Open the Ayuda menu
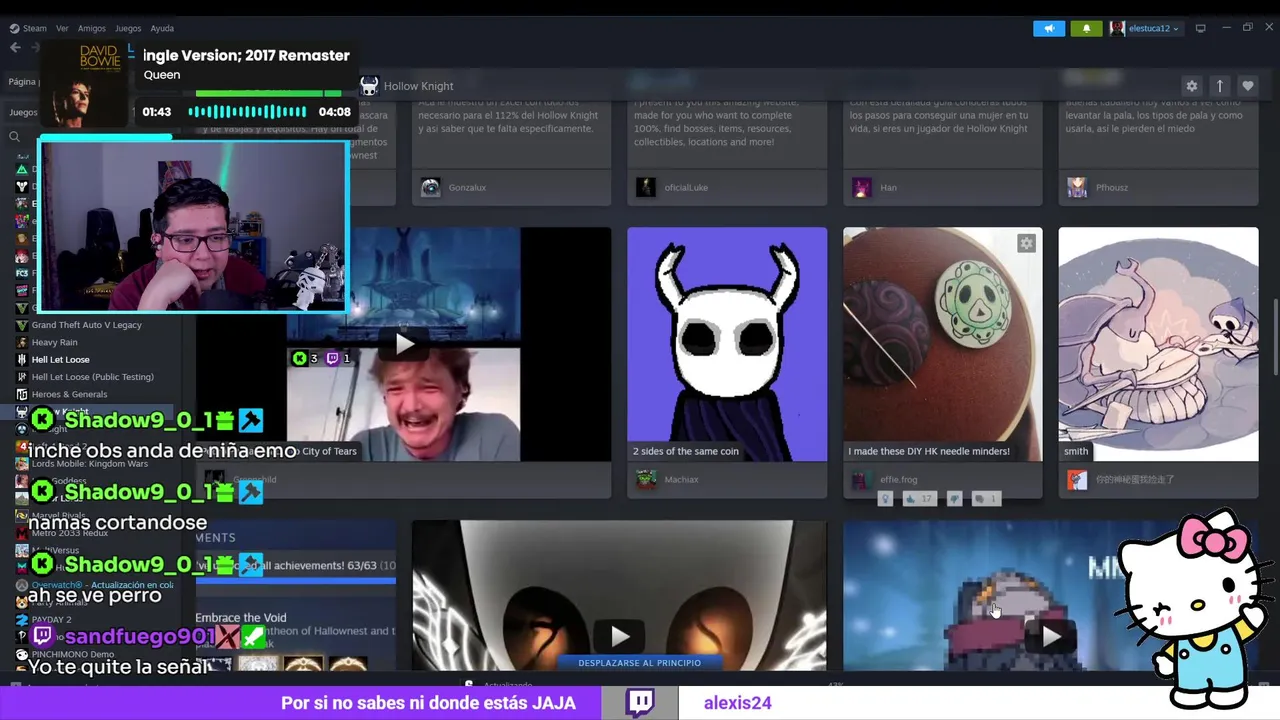Image resolution: width=1280 pixels, height=720 pixels. pyautogui.click(x=162, y=28)
